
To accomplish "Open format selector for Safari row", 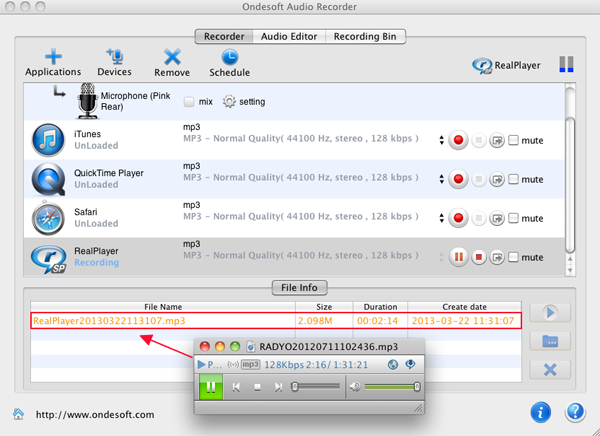I will point(441,218).
